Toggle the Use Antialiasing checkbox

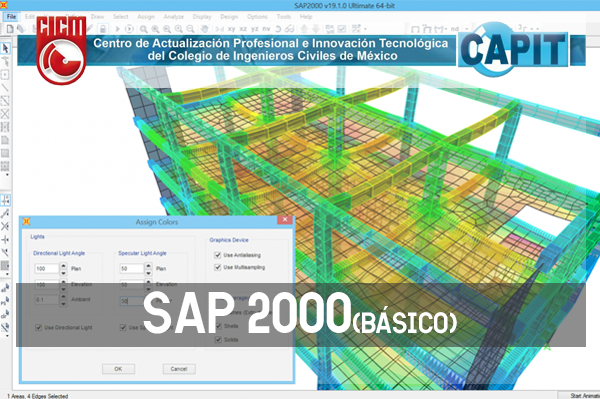click(218, 255)
